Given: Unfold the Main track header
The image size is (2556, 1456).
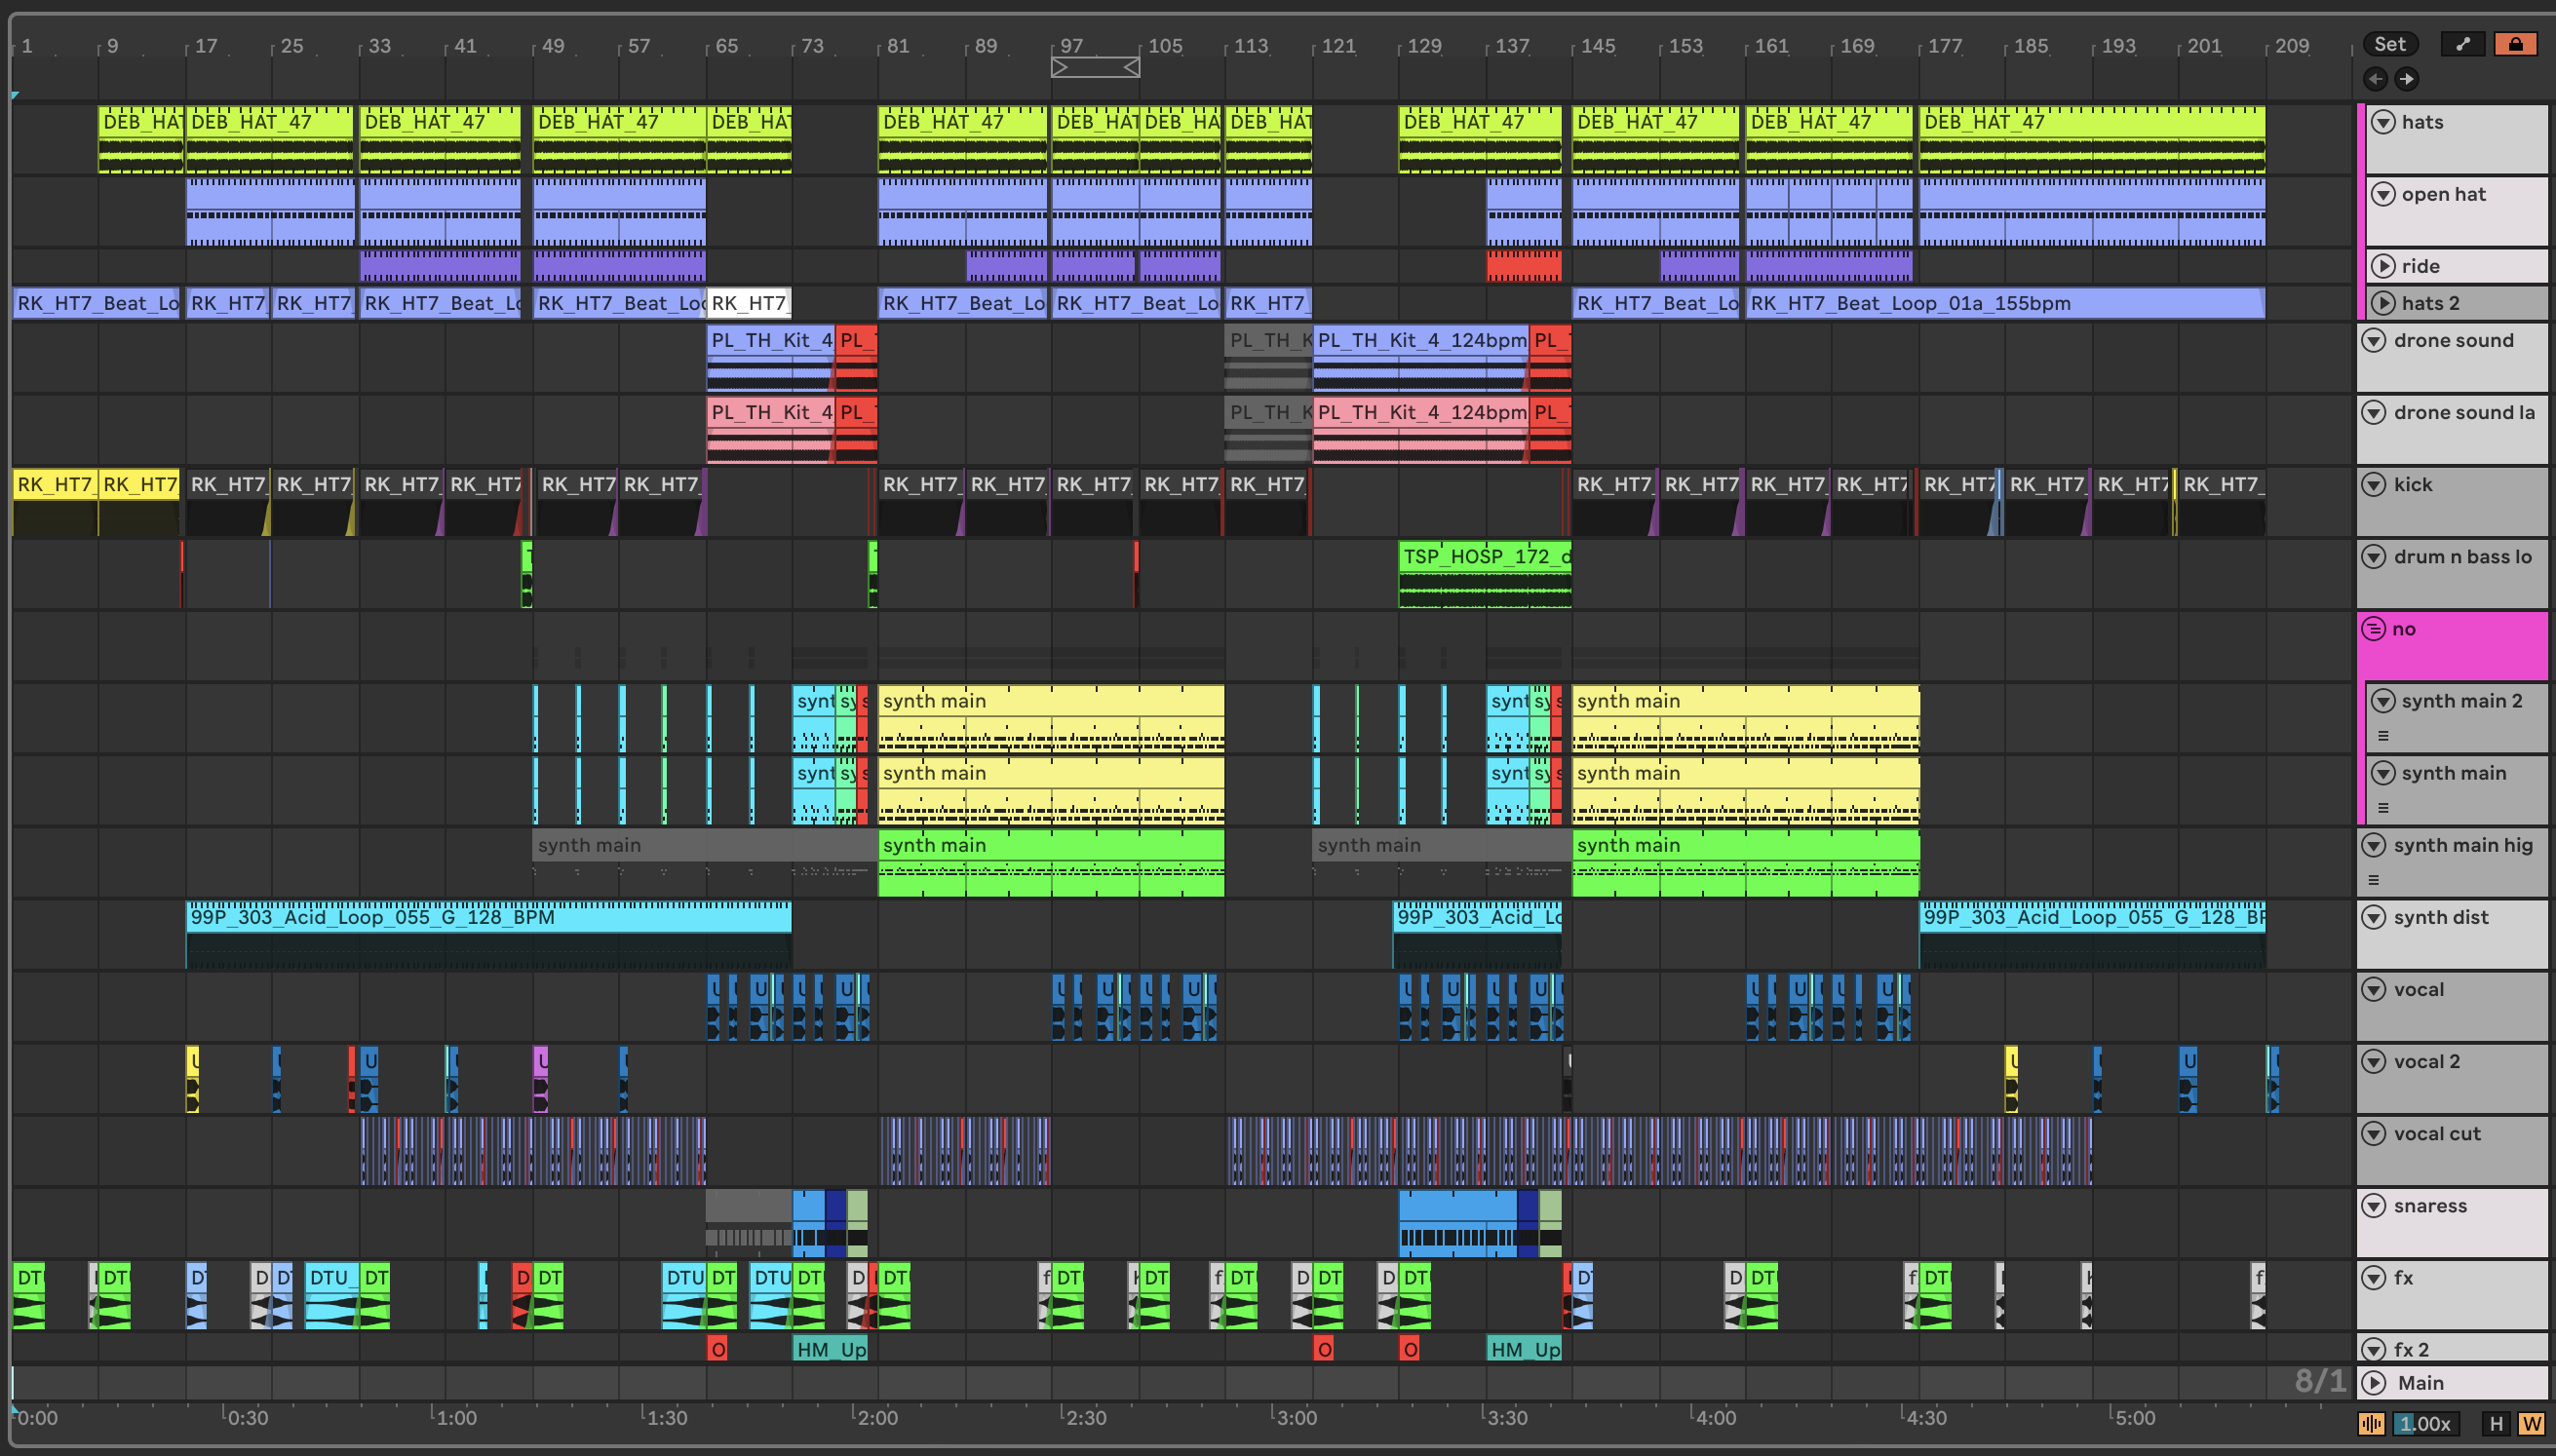Looking at the screenshot, I should 2374,1383.
